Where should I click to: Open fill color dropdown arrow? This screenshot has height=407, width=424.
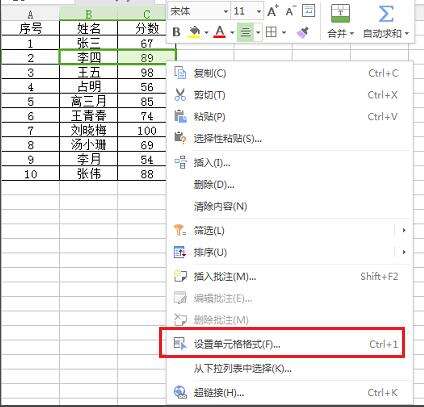(206, 33)
